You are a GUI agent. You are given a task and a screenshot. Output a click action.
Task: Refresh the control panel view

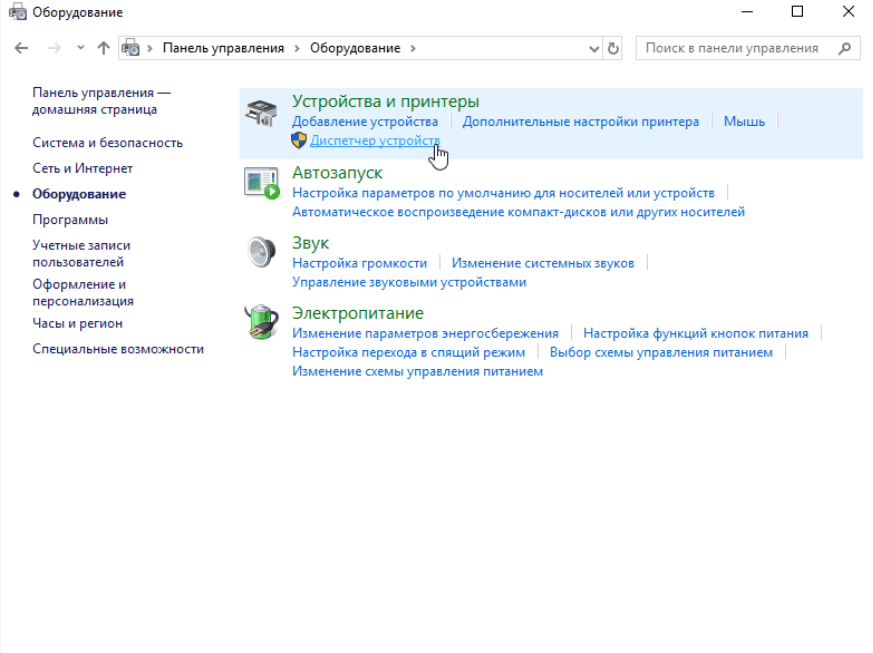click(x=613, y=48)
